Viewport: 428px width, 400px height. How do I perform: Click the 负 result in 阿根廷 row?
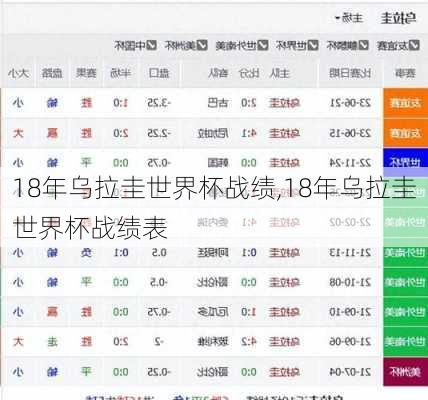(86, 253)
